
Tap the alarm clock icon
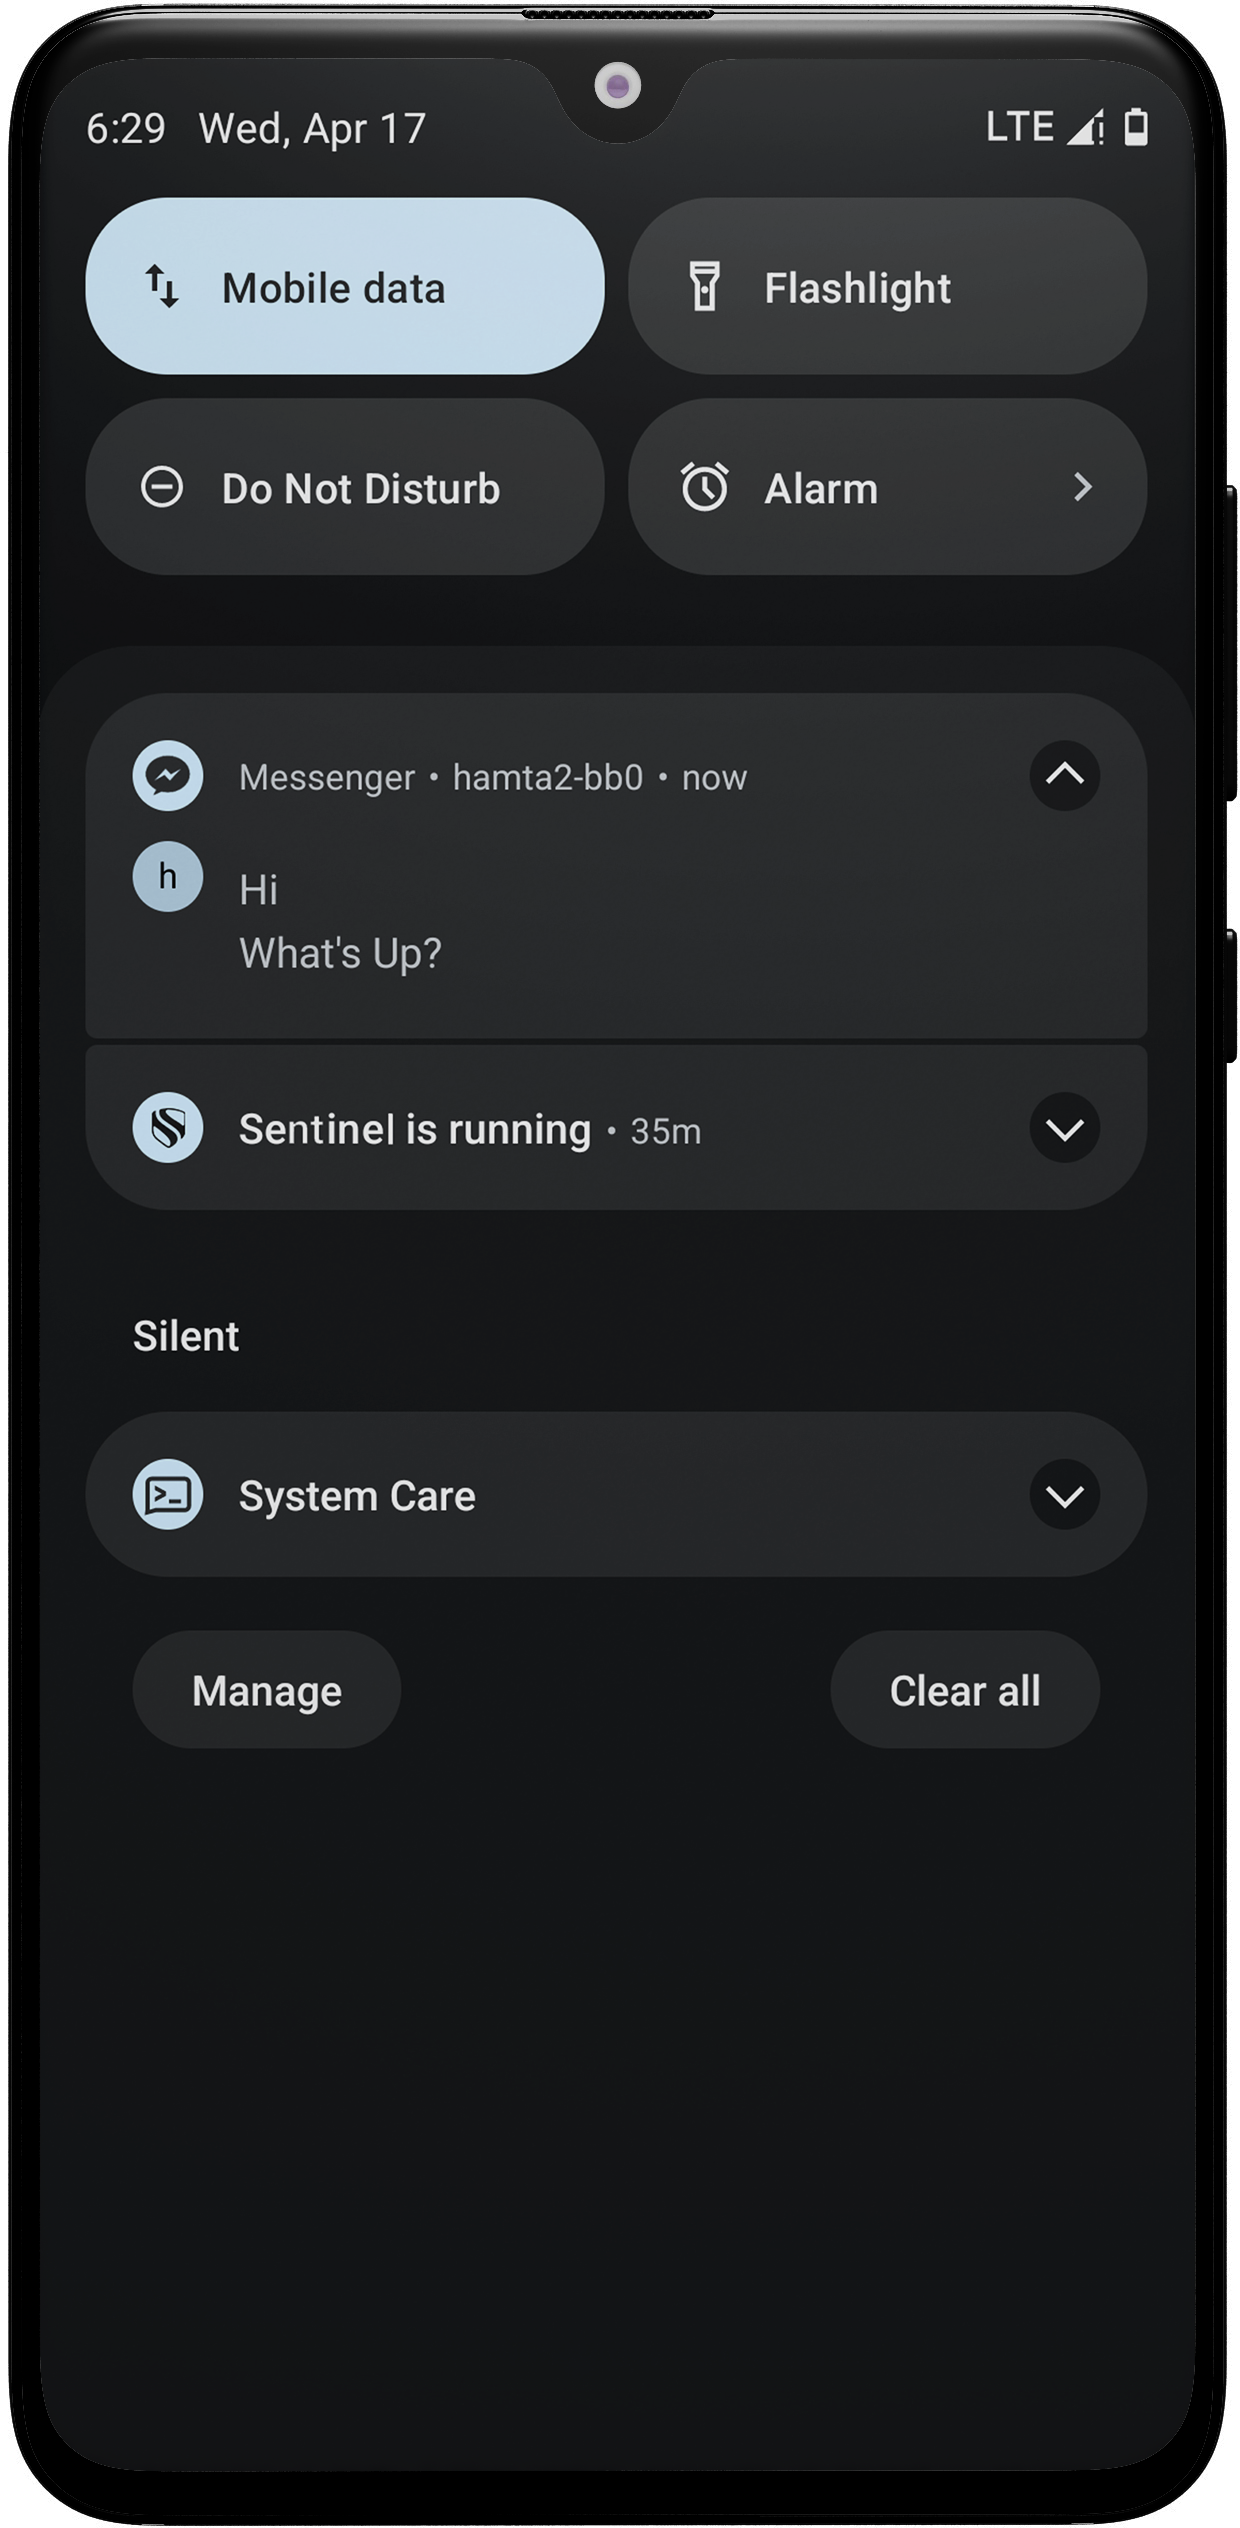point(705,487)
